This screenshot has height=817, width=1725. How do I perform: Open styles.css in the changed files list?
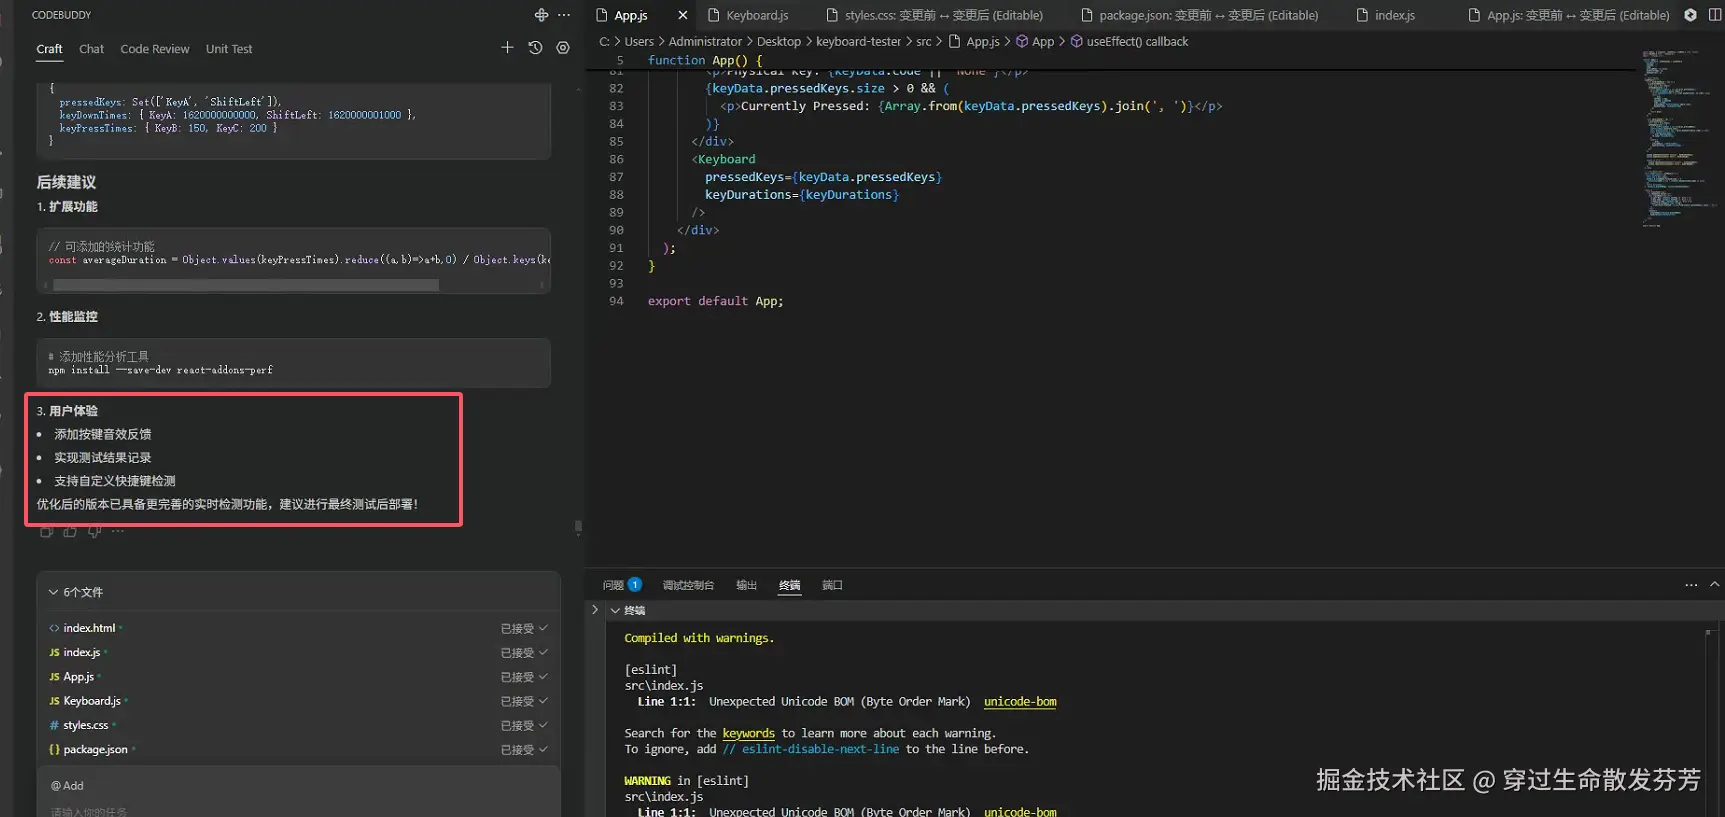[85, 725]
